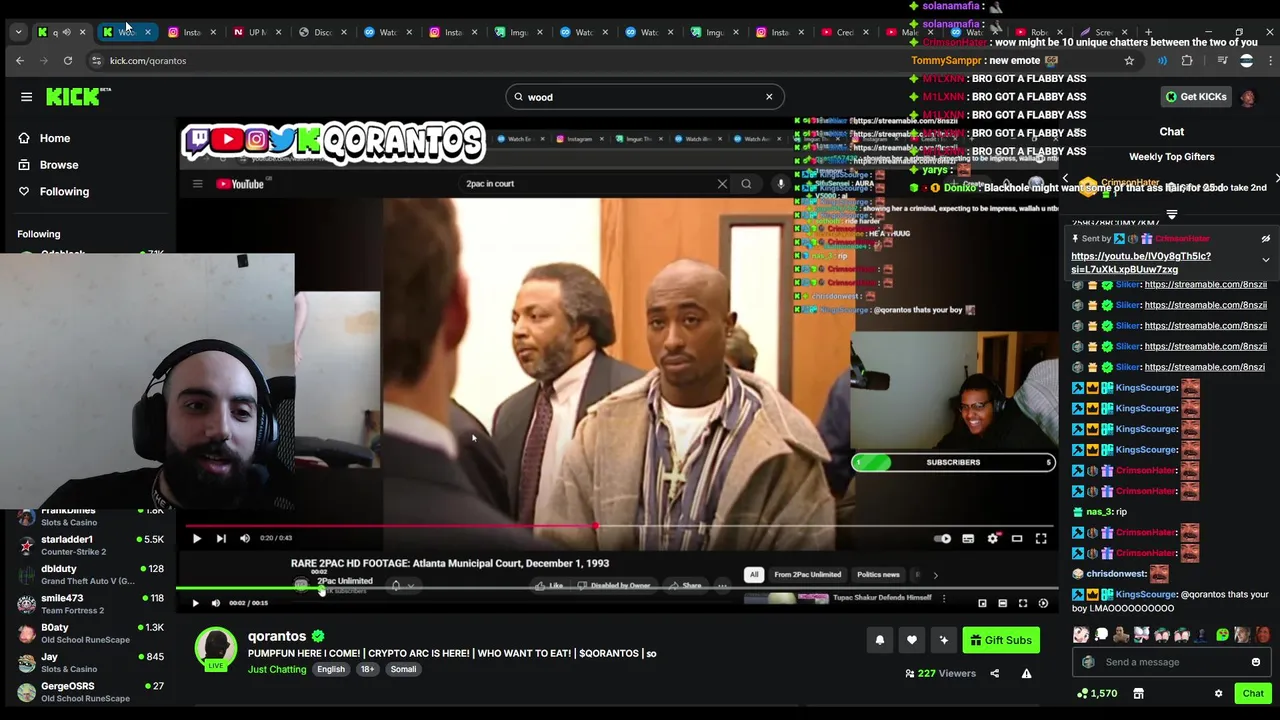Click the English tag
This screenshot has width=1280, height=720.
click(x=331, y=669)
